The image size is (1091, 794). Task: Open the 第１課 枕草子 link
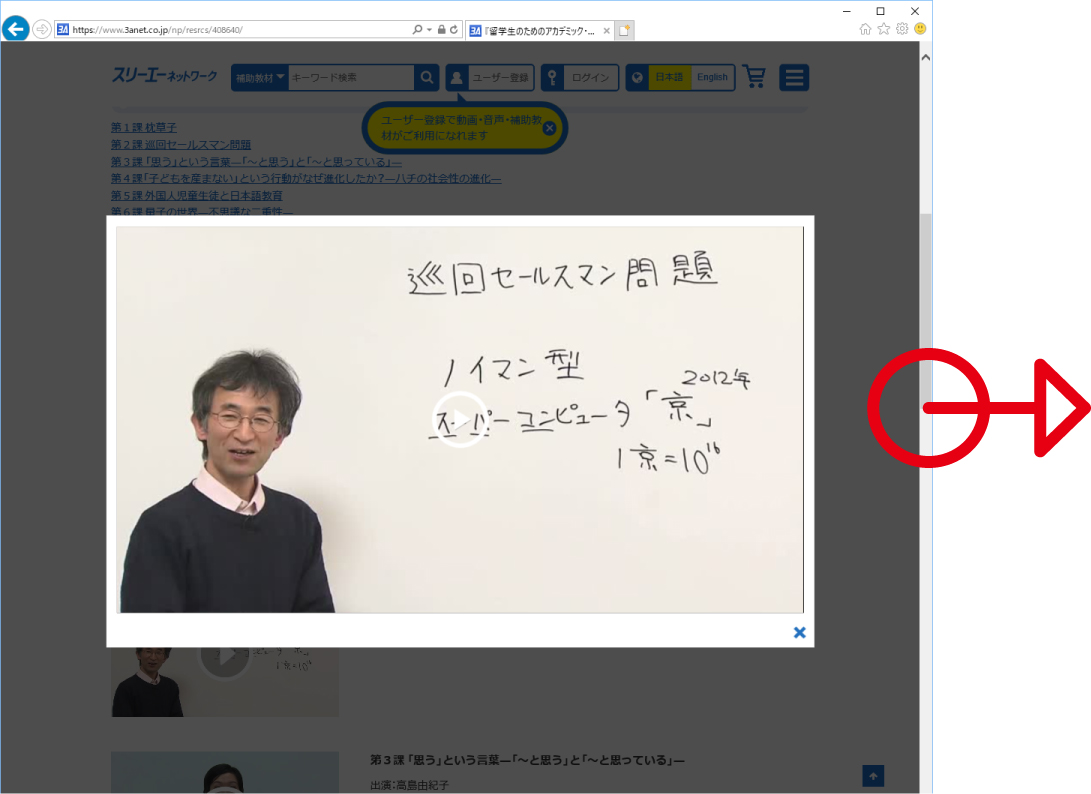click(x=144, y=127)
